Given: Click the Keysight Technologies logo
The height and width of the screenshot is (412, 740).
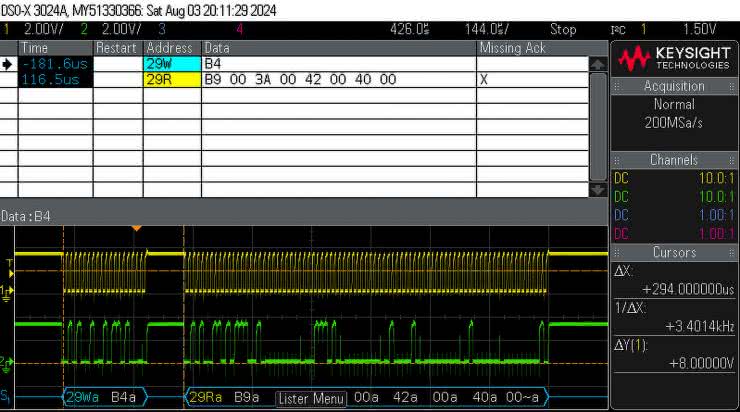Looking at the screenshot, I should click(675, 58).
